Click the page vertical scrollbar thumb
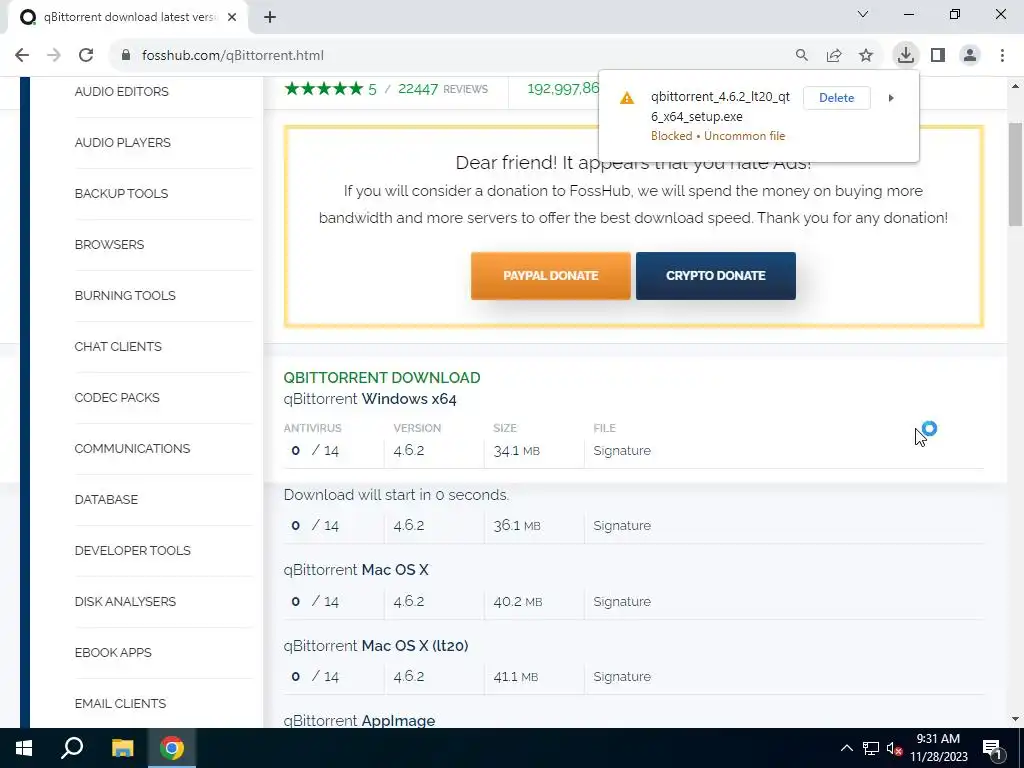This screenshot has width=1024, height=768. point(1015,174)
